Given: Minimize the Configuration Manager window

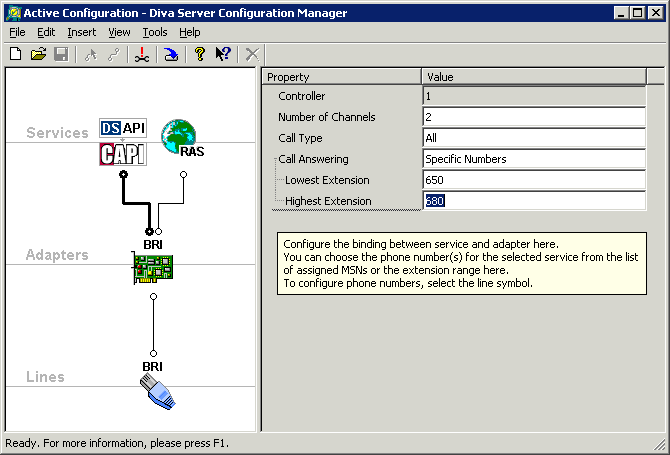Looking at the screenshot, I should click(x=621, y=13).
